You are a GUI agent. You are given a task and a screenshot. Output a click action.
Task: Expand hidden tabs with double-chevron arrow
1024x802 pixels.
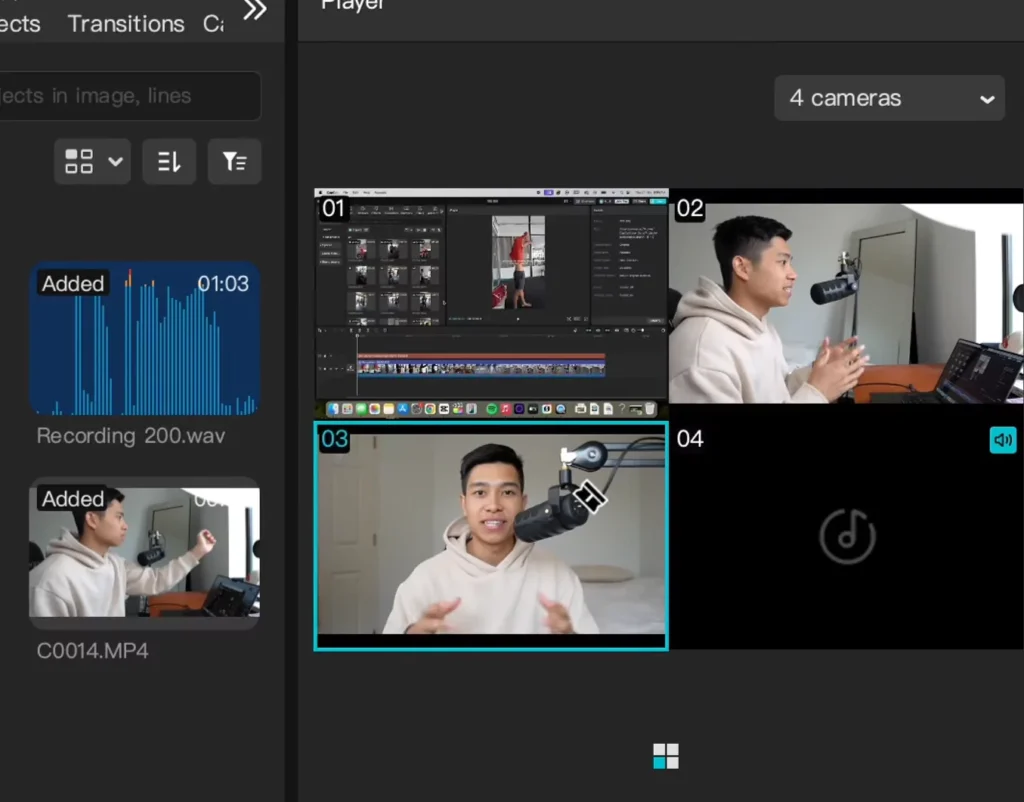click(254, 9)
